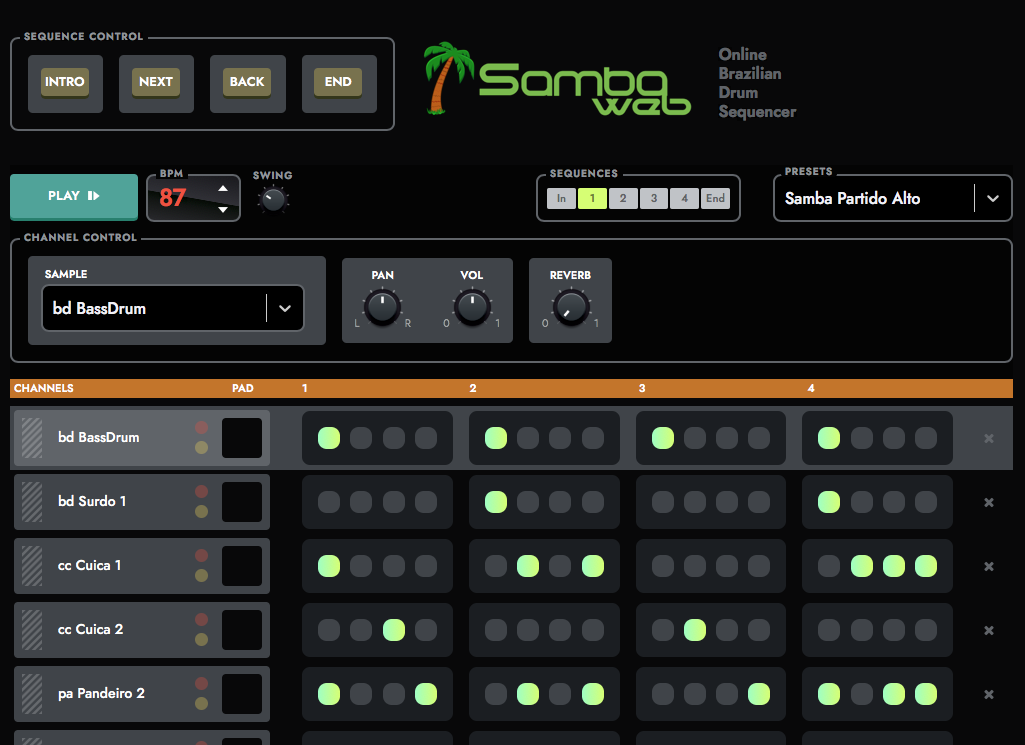Click the VOL knob in channel control

point(471,307)
